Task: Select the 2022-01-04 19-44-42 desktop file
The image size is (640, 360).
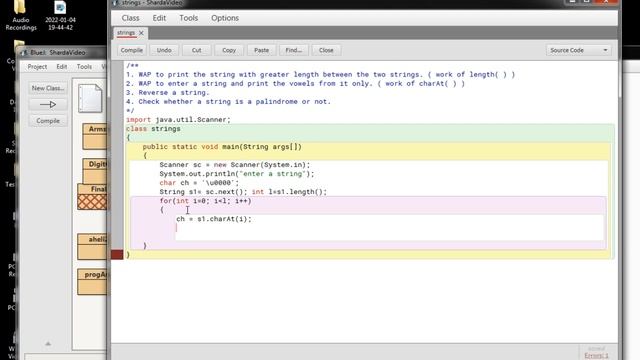Action: click(60, 16)
